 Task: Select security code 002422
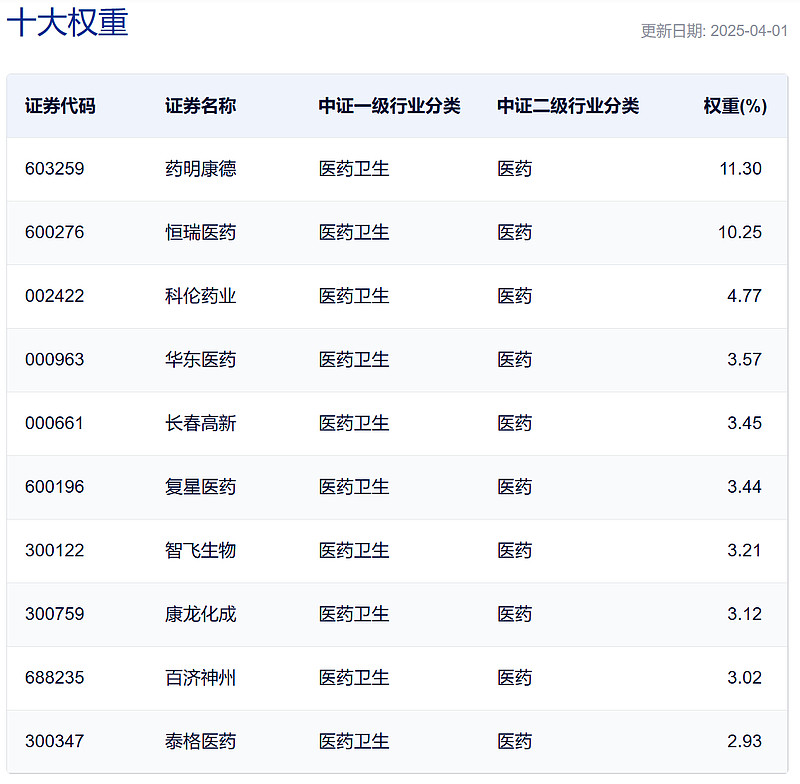point(55,296)
